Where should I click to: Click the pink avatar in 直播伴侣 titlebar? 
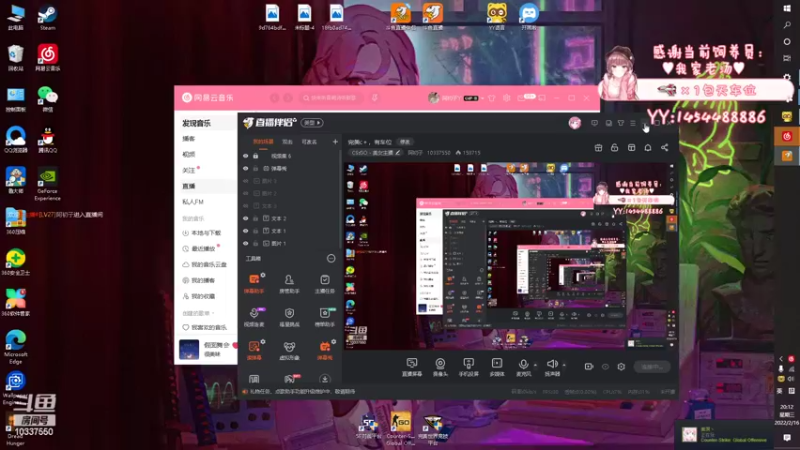click(x=575, y=123)
